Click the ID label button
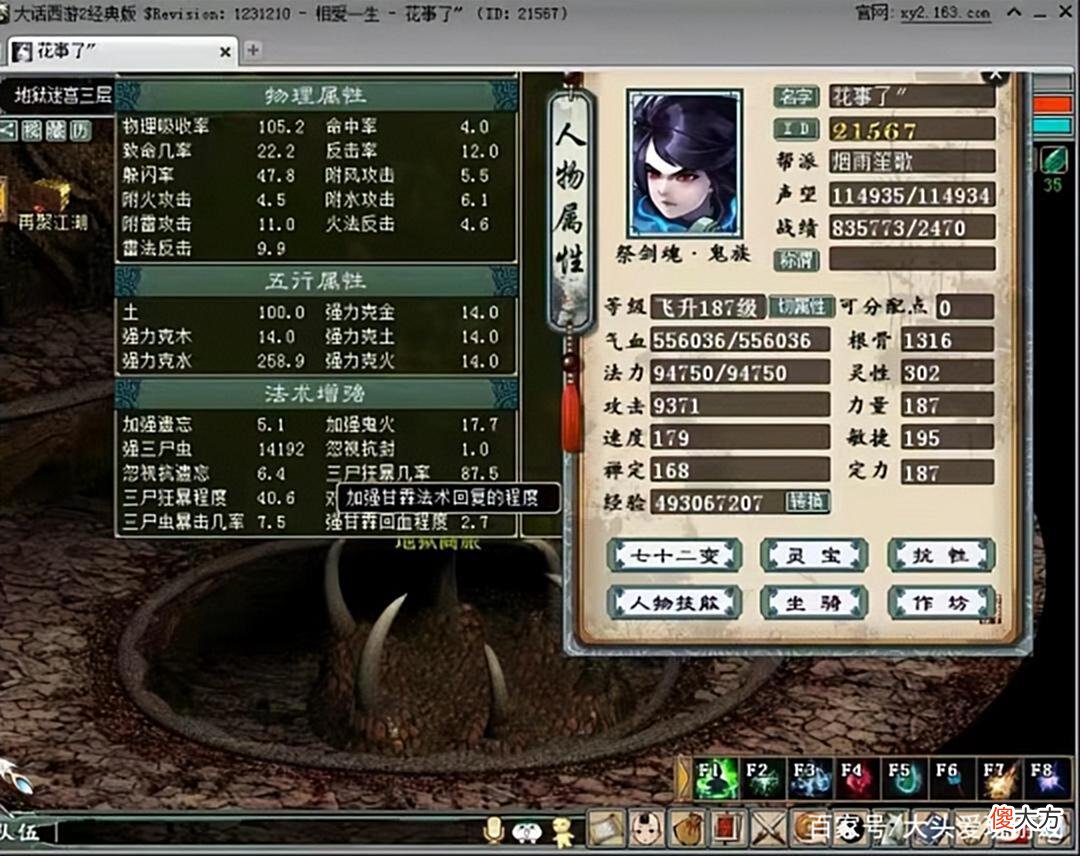This screenshot has height=856, width=1080. click(x=796, y=129)
